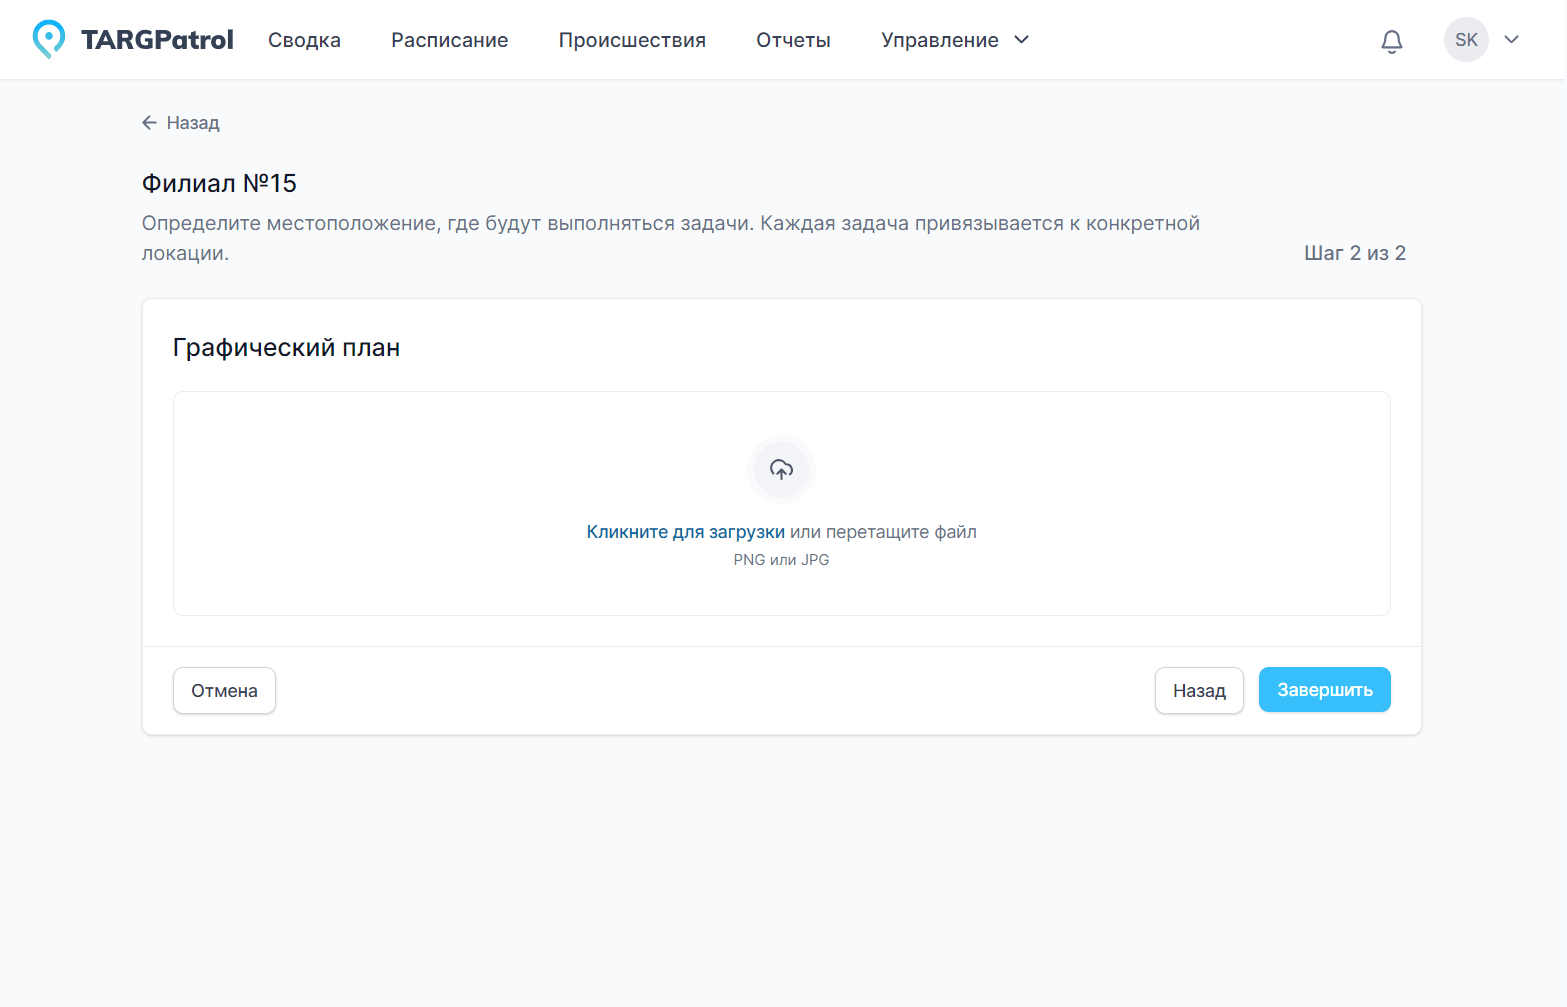The height and width of the screenshot is (1007, 1567).
Task: Click the TARGPatrol logo icon
Action: pos(47,39)
